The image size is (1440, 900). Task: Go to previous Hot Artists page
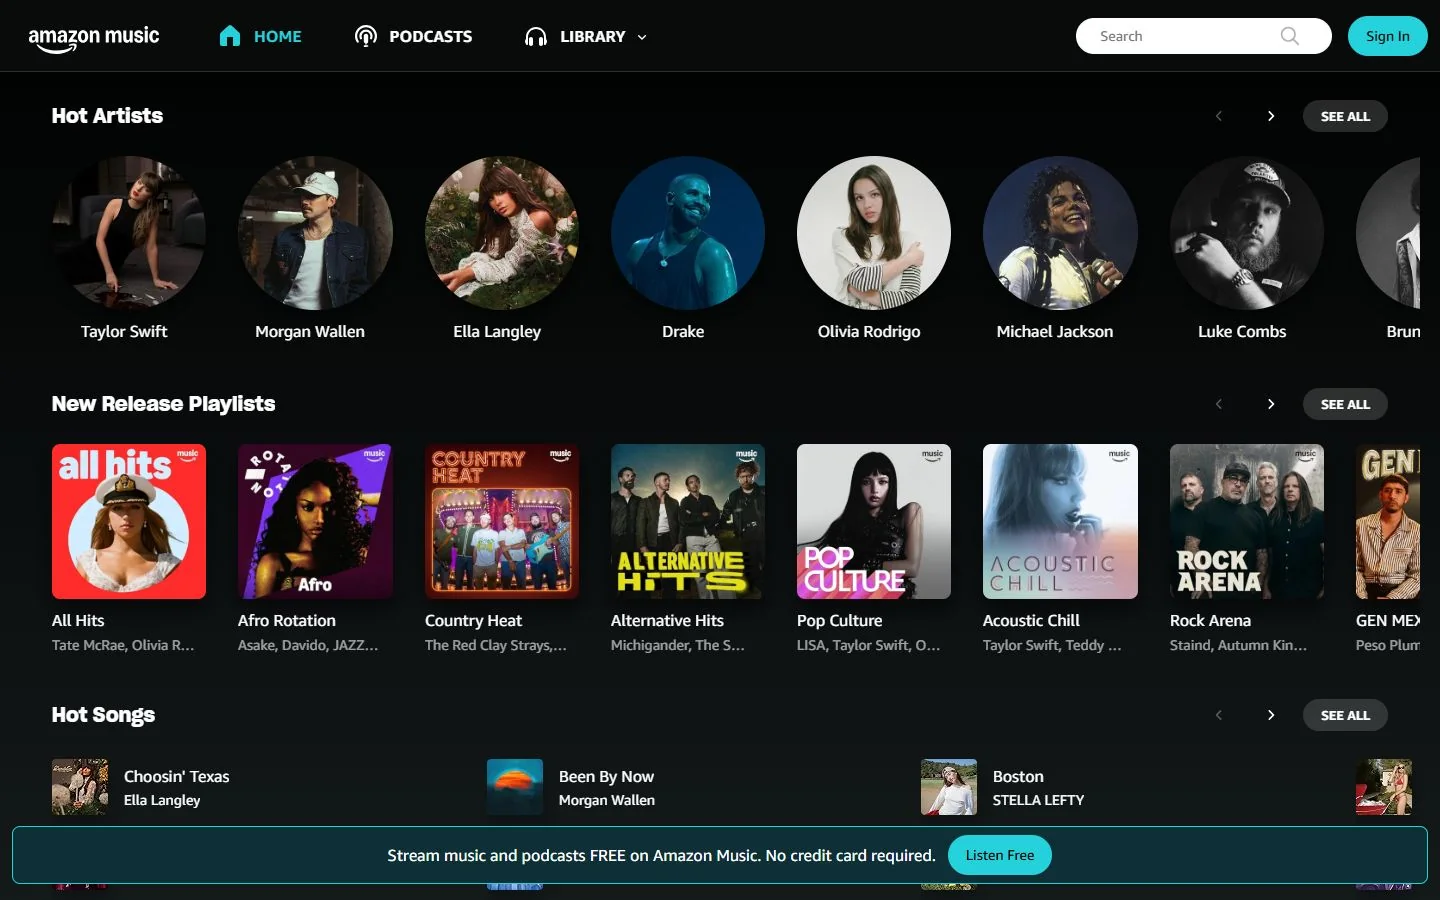pyautogui.click(x=1219, y=116)
